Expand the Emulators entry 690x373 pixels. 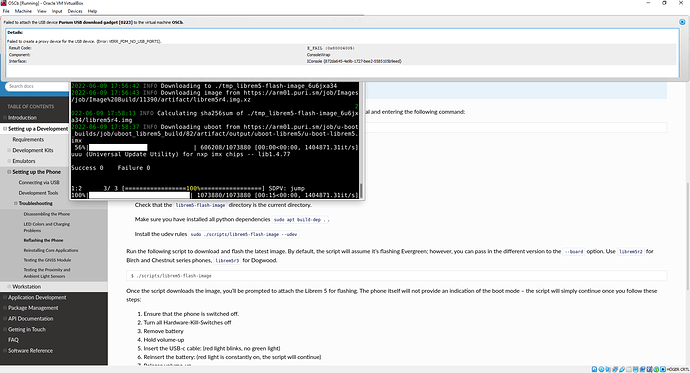(x=9, y=161)
